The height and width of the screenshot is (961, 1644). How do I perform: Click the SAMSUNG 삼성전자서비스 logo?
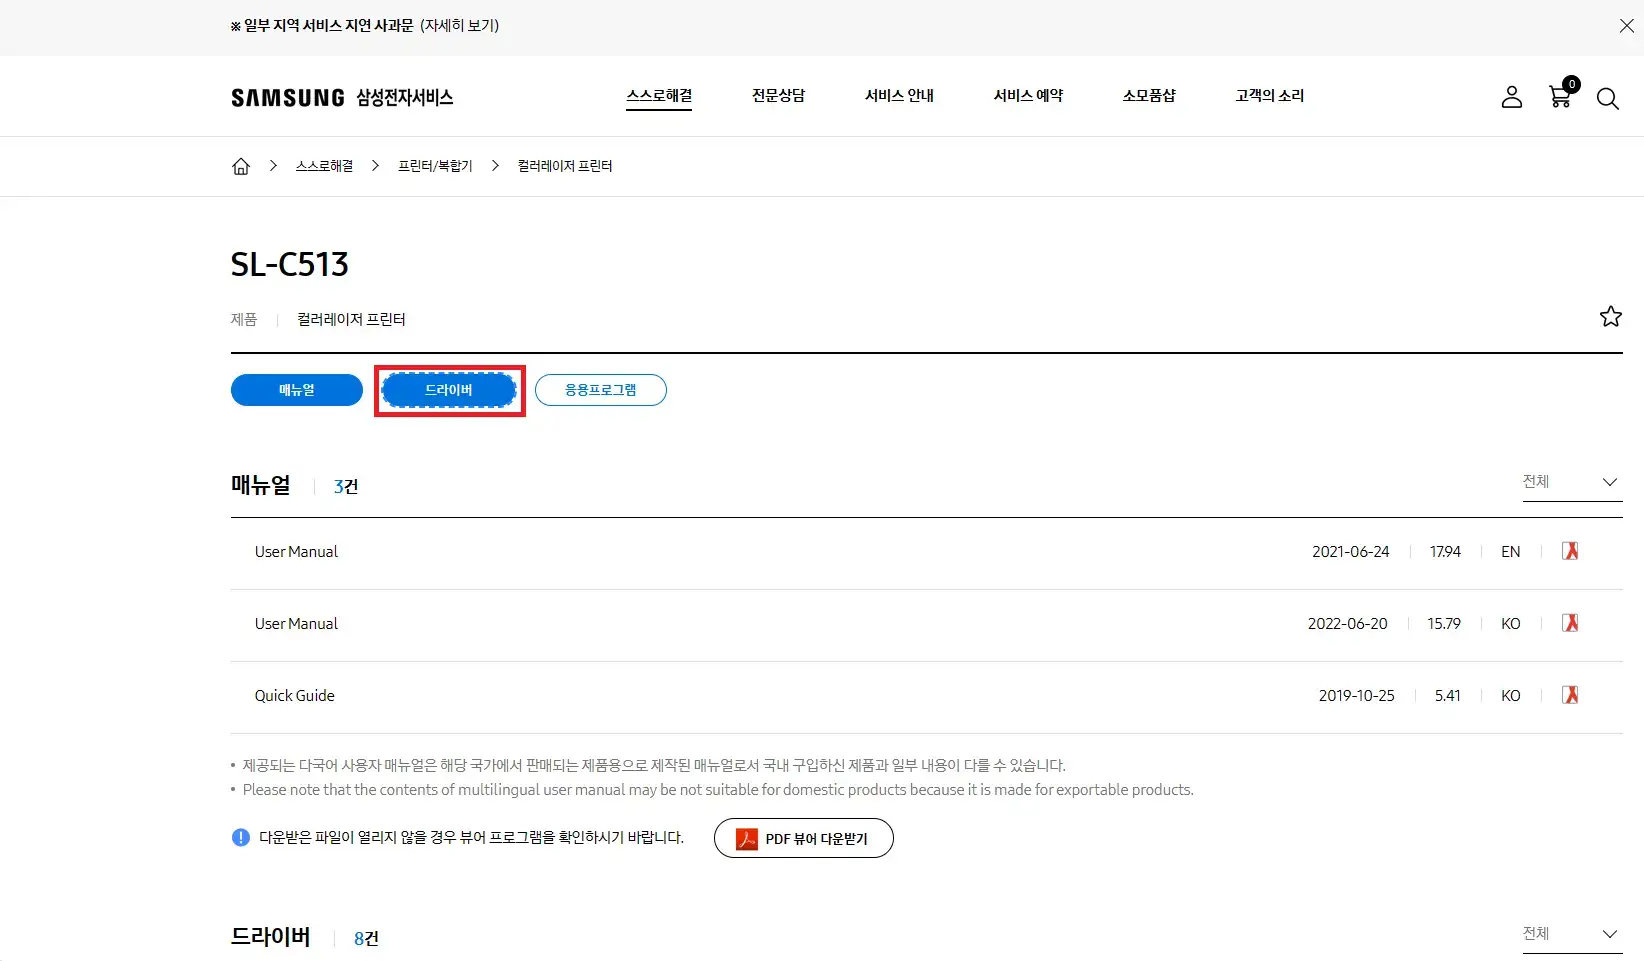(x=341, y=97)
